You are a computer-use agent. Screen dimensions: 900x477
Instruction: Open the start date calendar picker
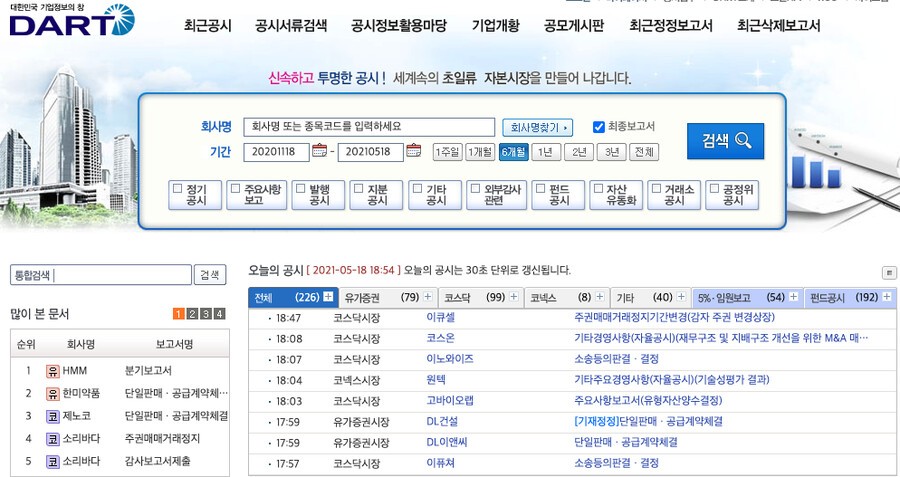[320, 151]
